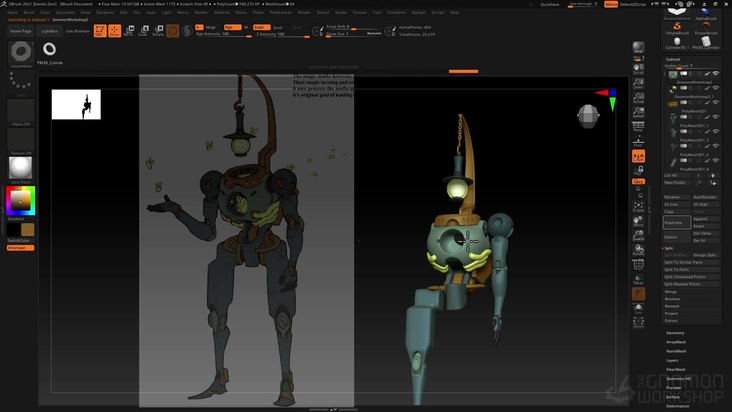The height and width of the screenshot is (412, 732).
Task: Open the SimpleBrush tool thumbnail
Action: pyautogui.click(x=677, y=28)
